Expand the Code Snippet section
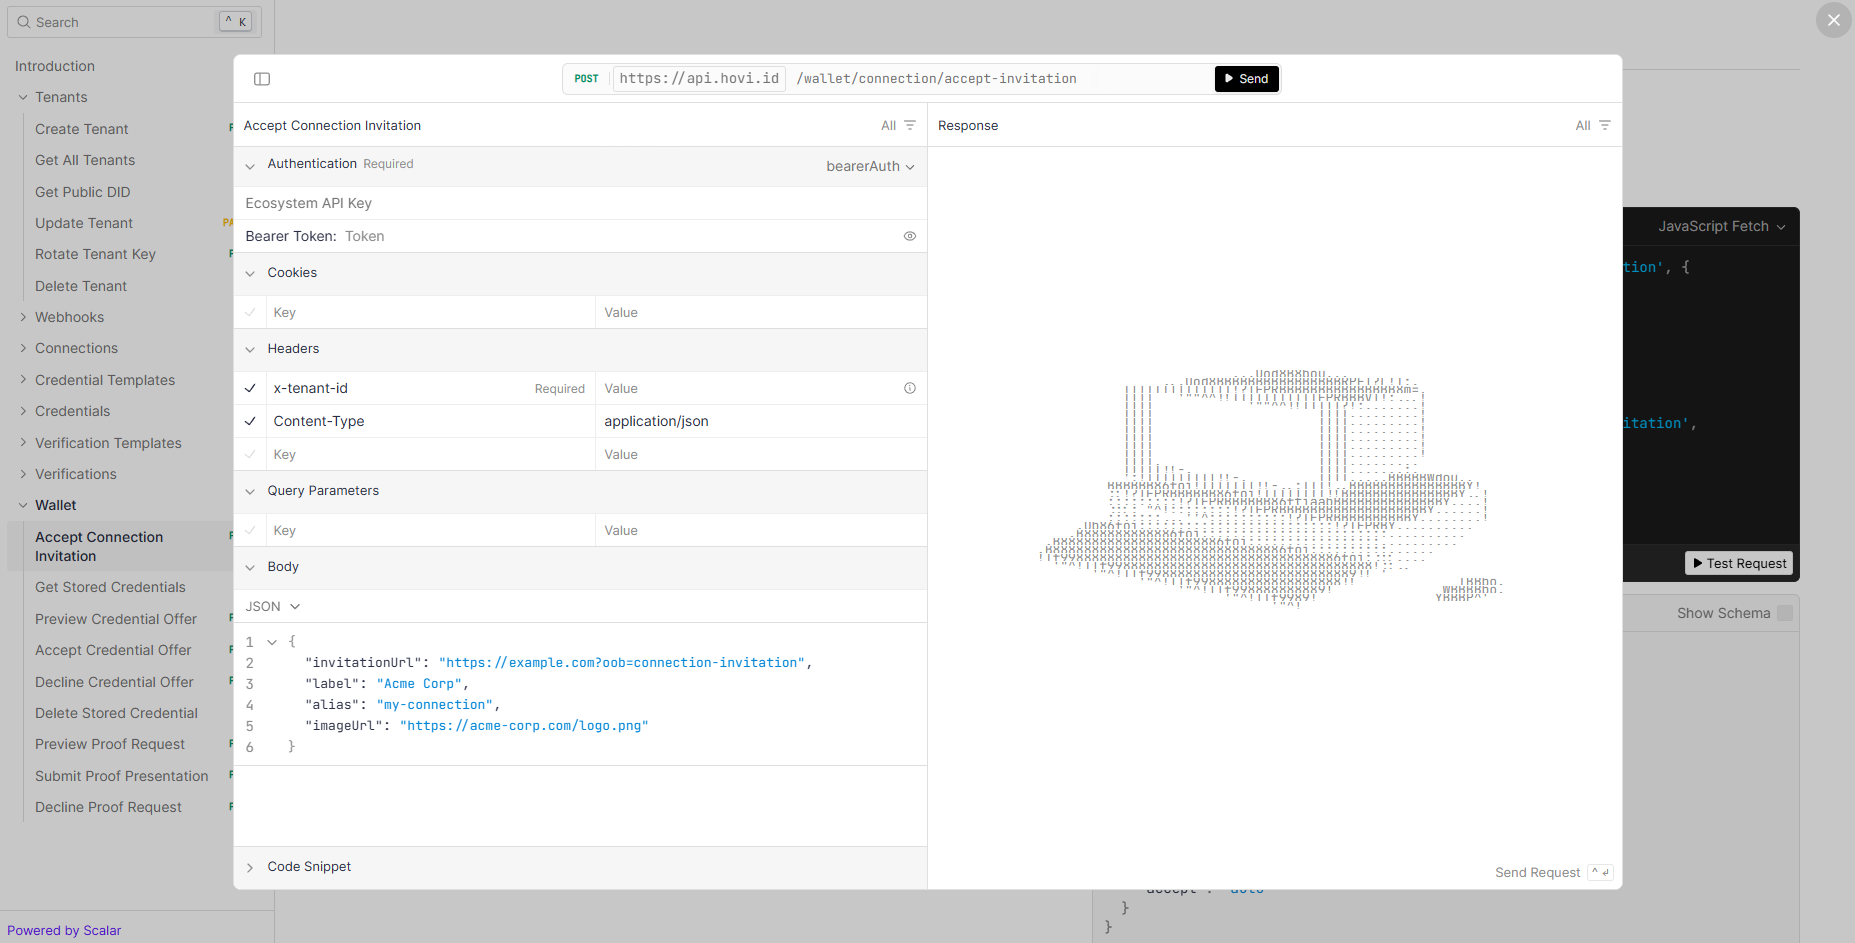Screen dimensions: 1855x943 click(309, 867)
